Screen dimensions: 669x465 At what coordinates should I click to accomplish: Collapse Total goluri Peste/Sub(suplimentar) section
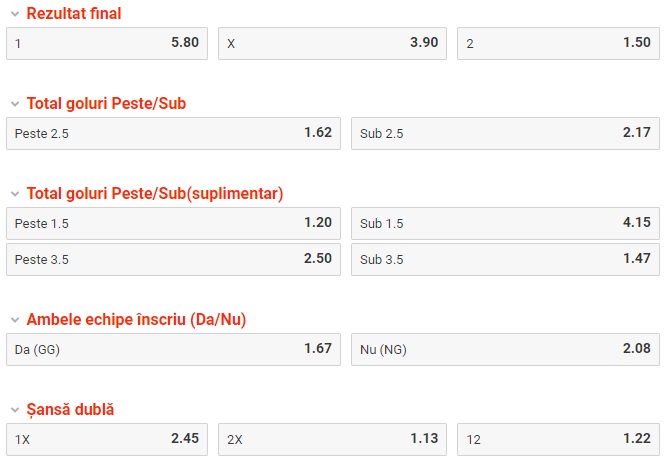pos(14,194)
